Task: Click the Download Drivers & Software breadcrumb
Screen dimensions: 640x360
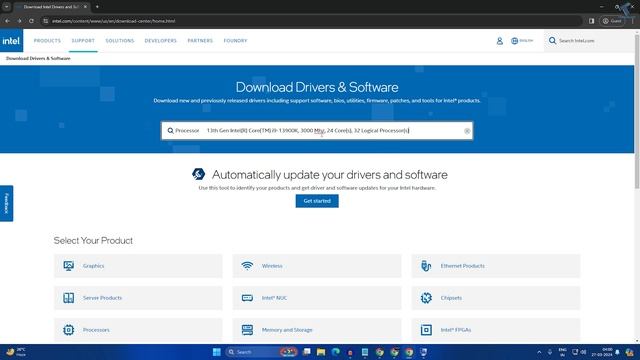Action: 38,58
